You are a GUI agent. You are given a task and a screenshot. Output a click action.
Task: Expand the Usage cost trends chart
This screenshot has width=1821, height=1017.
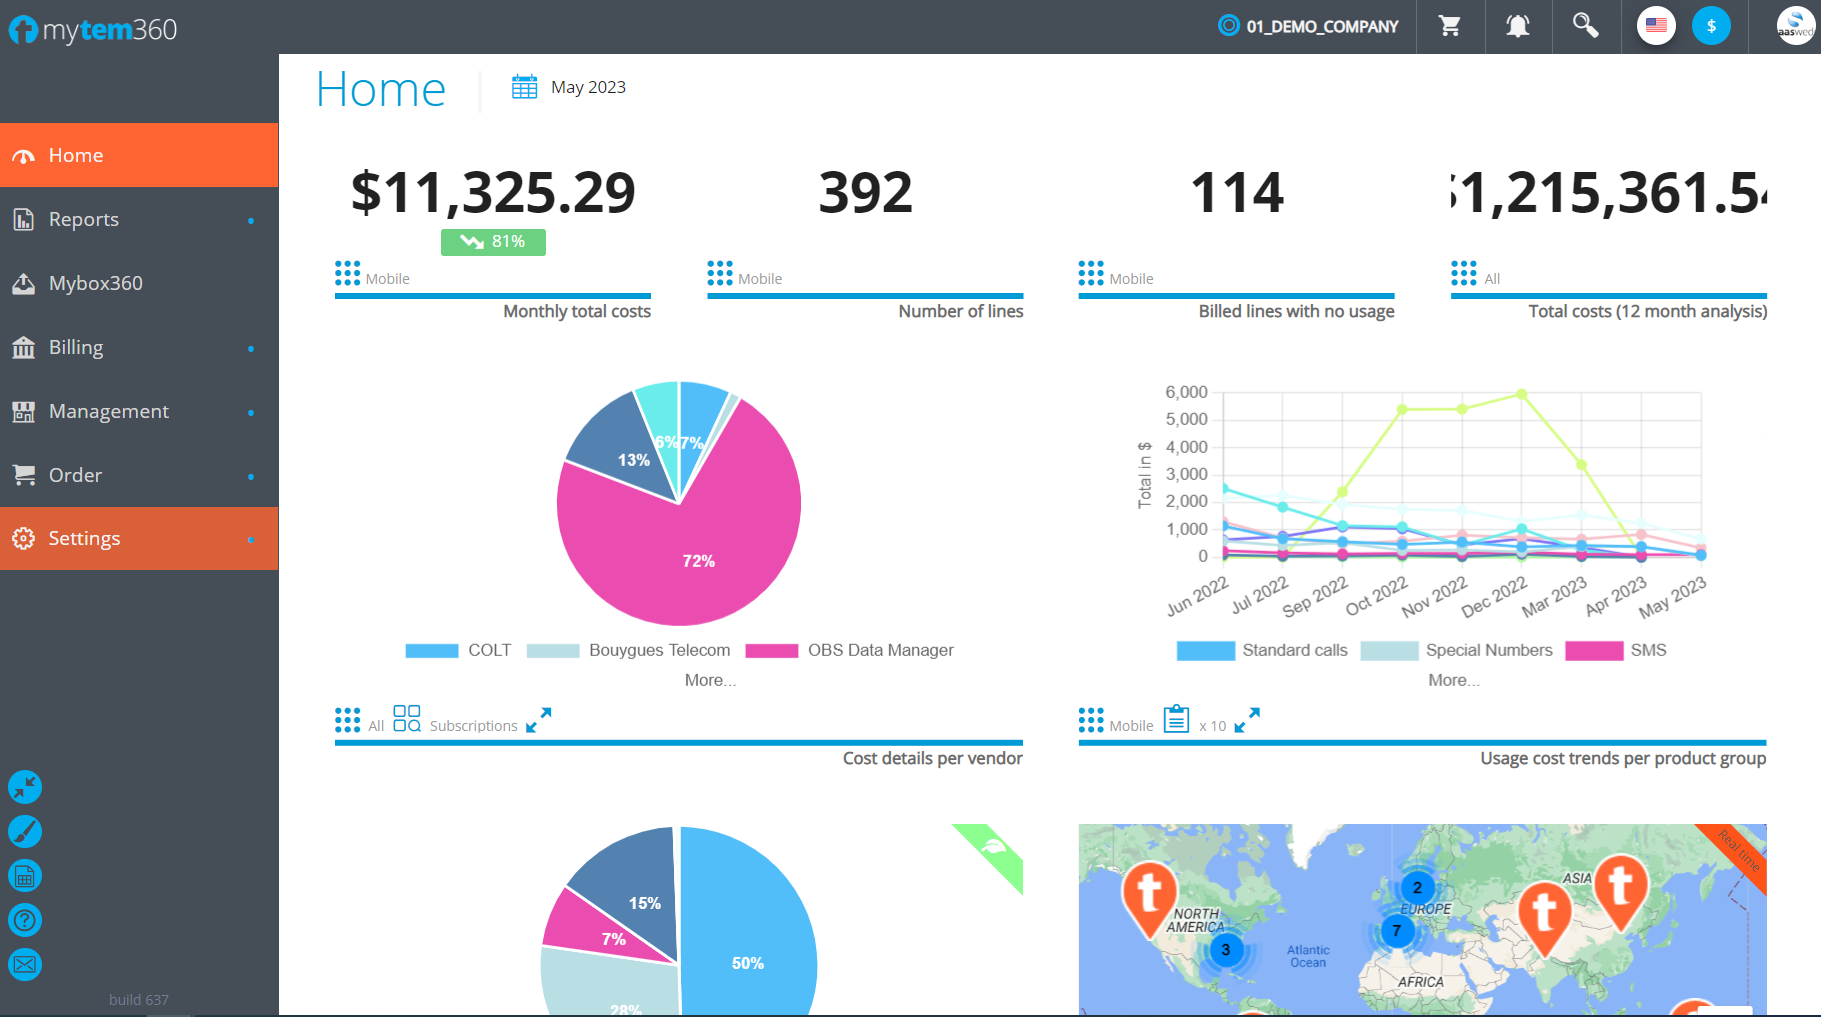coord(1247,720)
